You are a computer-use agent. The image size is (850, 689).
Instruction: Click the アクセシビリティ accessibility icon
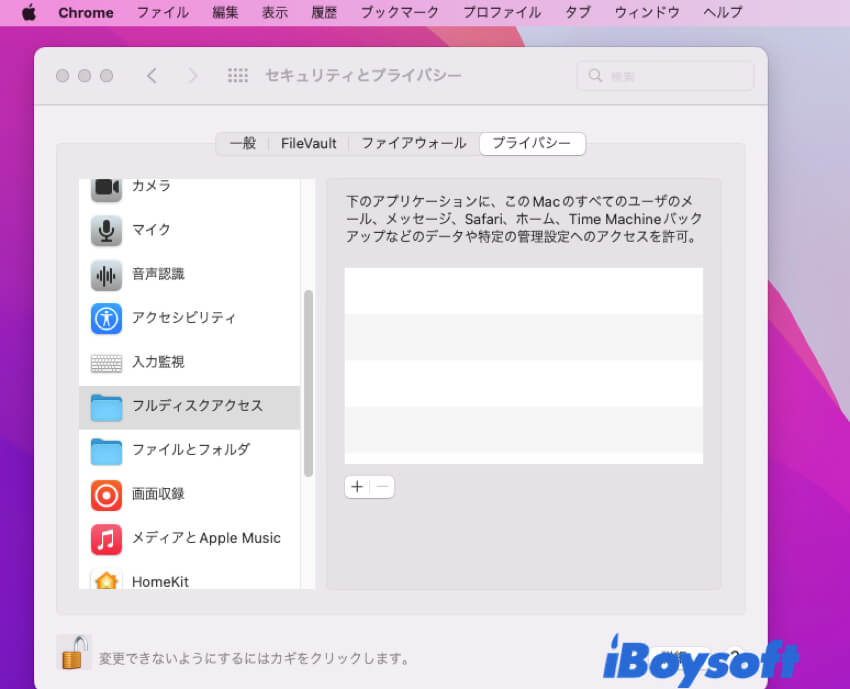tap(106, 319)
